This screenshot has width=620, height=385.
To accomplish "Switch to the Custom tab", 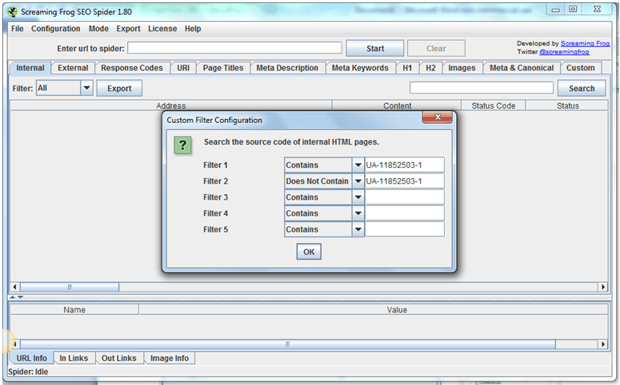I will [x=580, y=68].
